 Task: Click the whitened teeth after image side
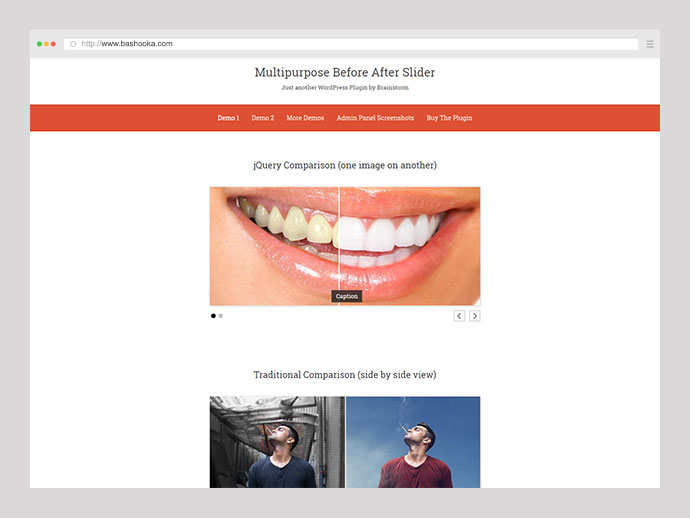coord(410,246)
